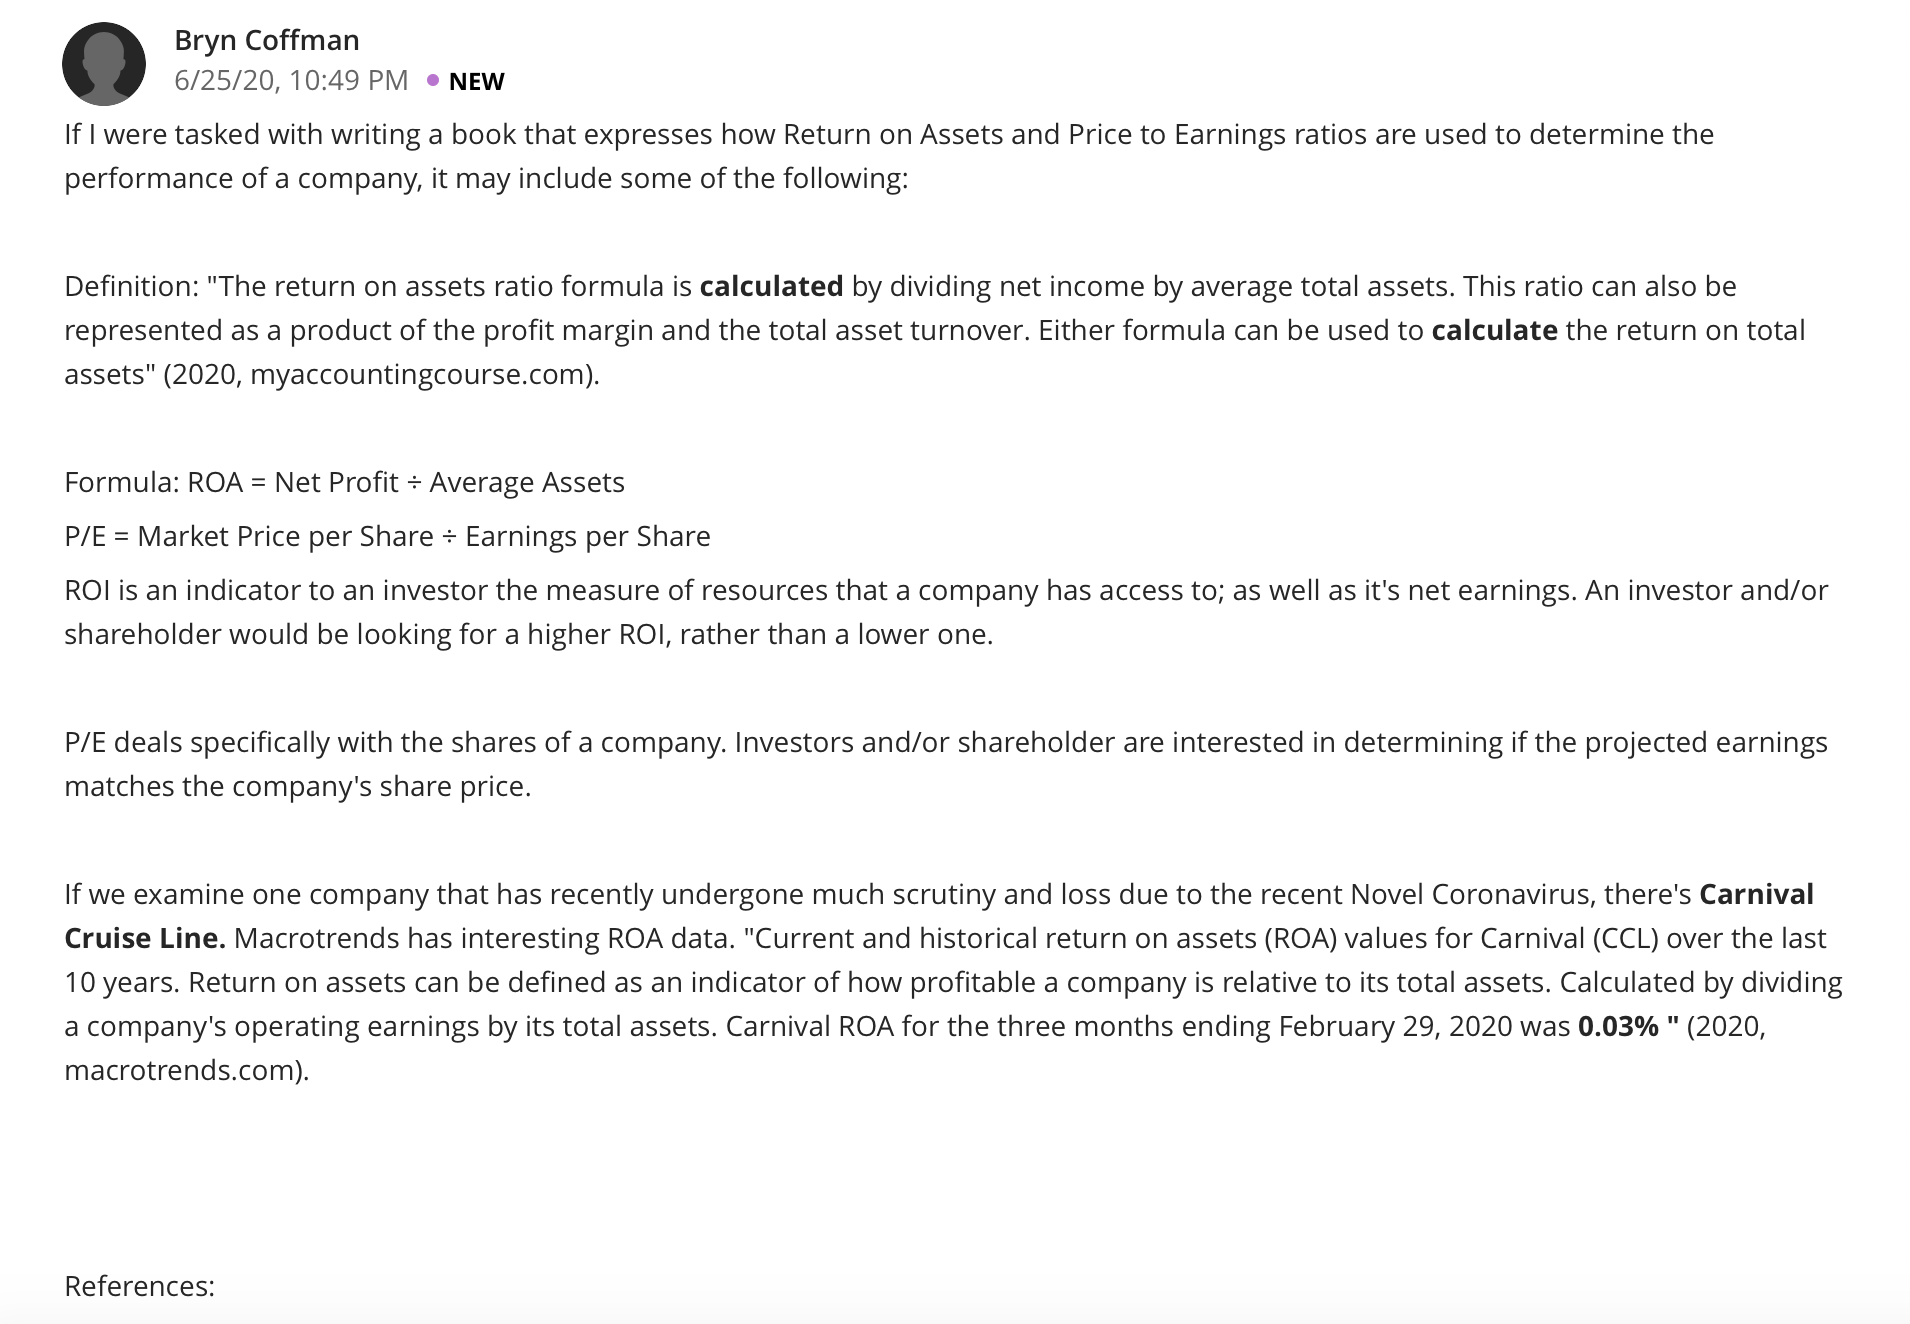1910x1324 pixels.
Task: Click the paragraph beginning "ROI is an indicator"
Action: (x=946, y=612)
